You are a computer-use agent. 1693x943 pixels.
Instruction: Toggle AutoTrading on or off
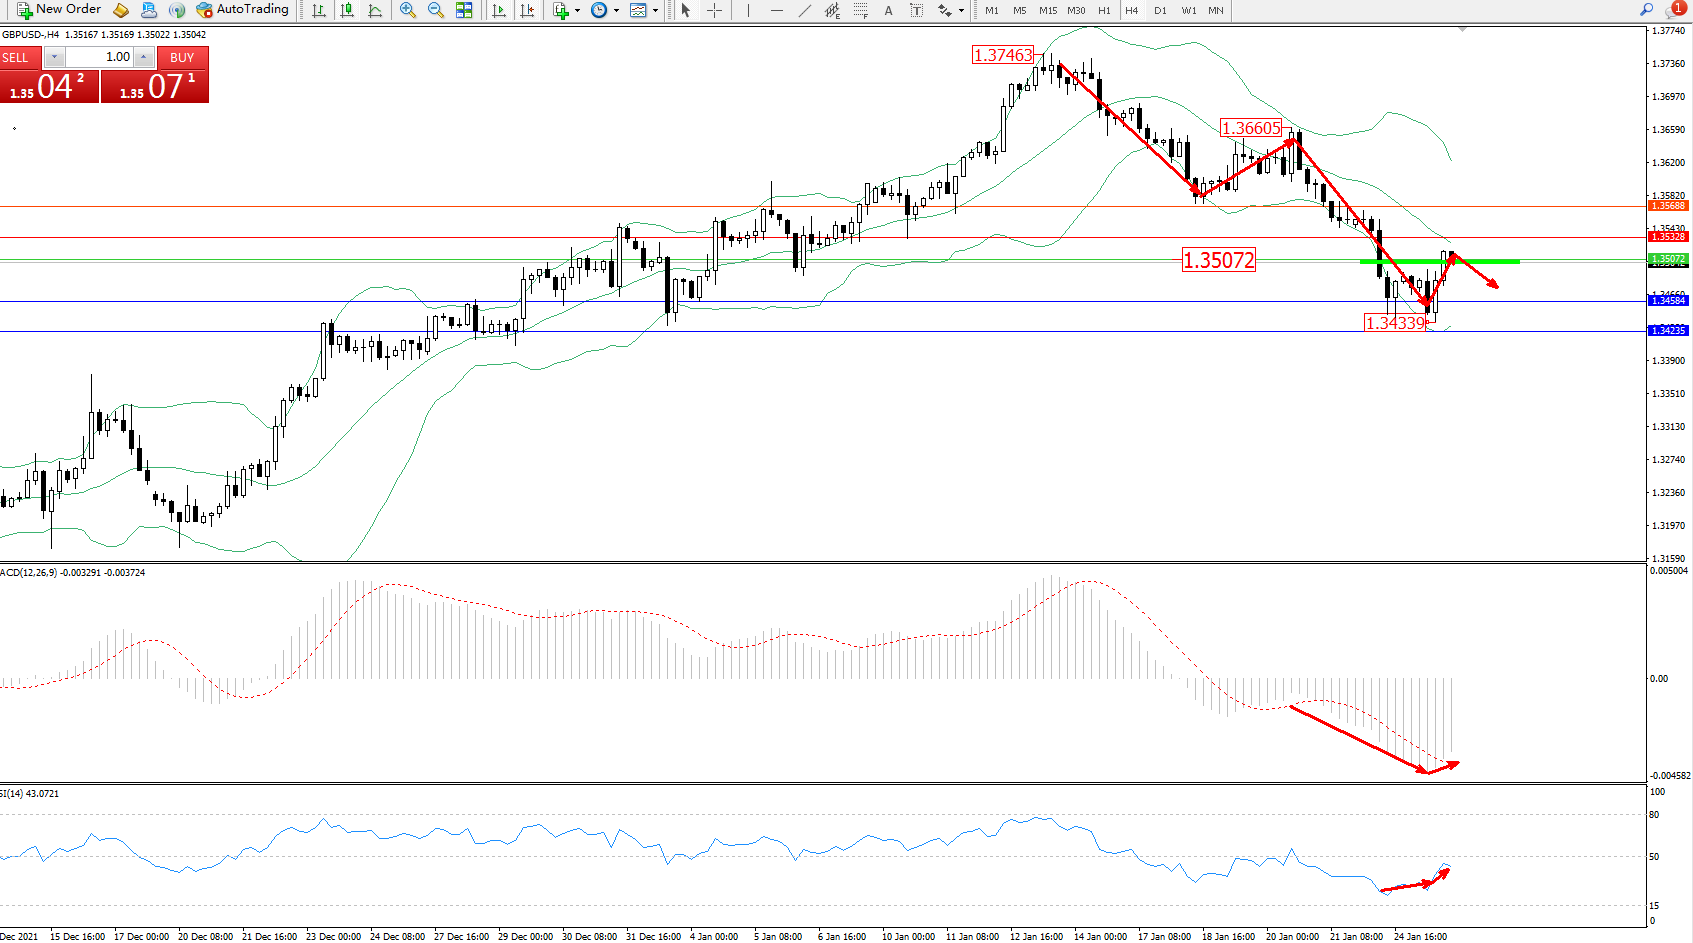point(243,10)
